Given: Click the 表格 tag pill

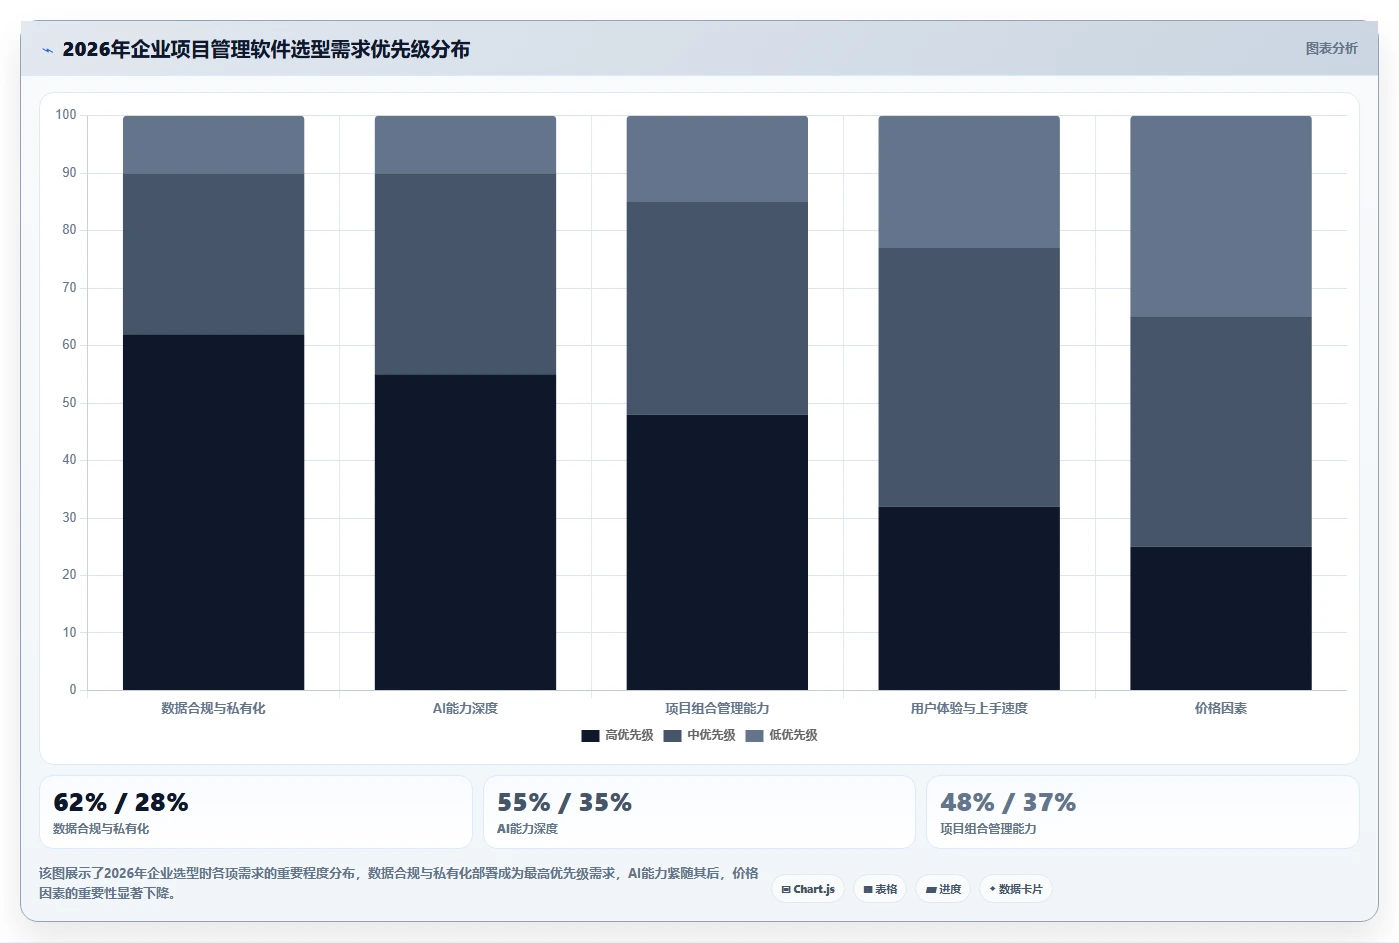Looking at the screenshot, I should click(880, 889).
